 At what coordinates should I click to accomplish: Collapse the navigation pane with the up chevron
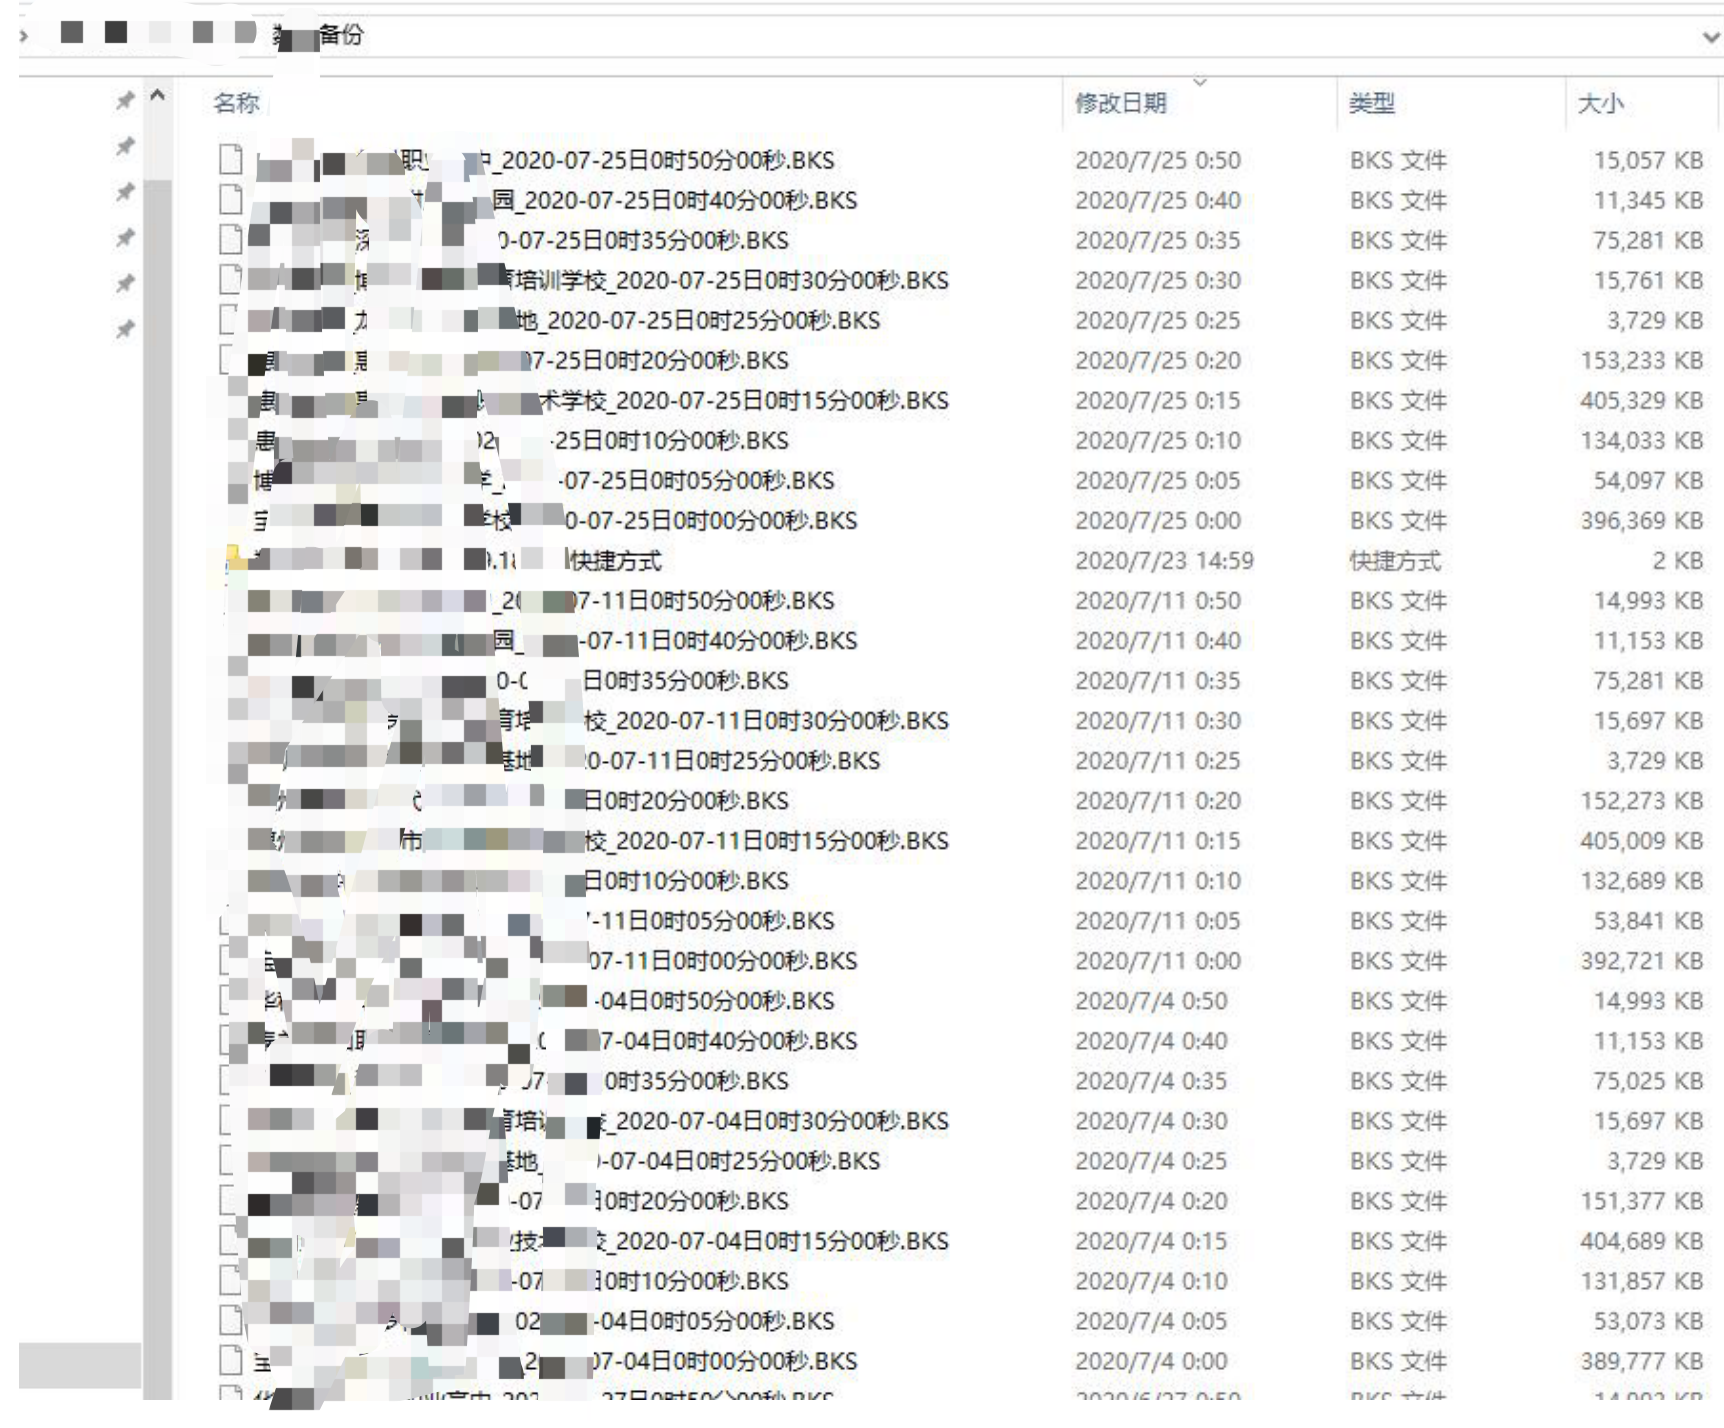pyautogui.click(x=157, y=96)
